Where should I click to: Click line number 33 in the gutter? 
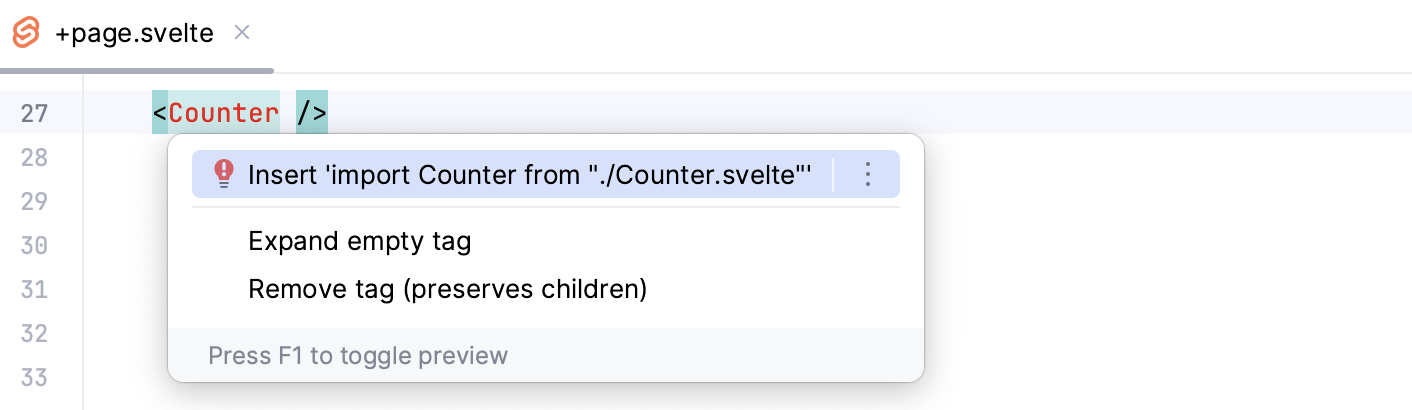coord(35,377)
